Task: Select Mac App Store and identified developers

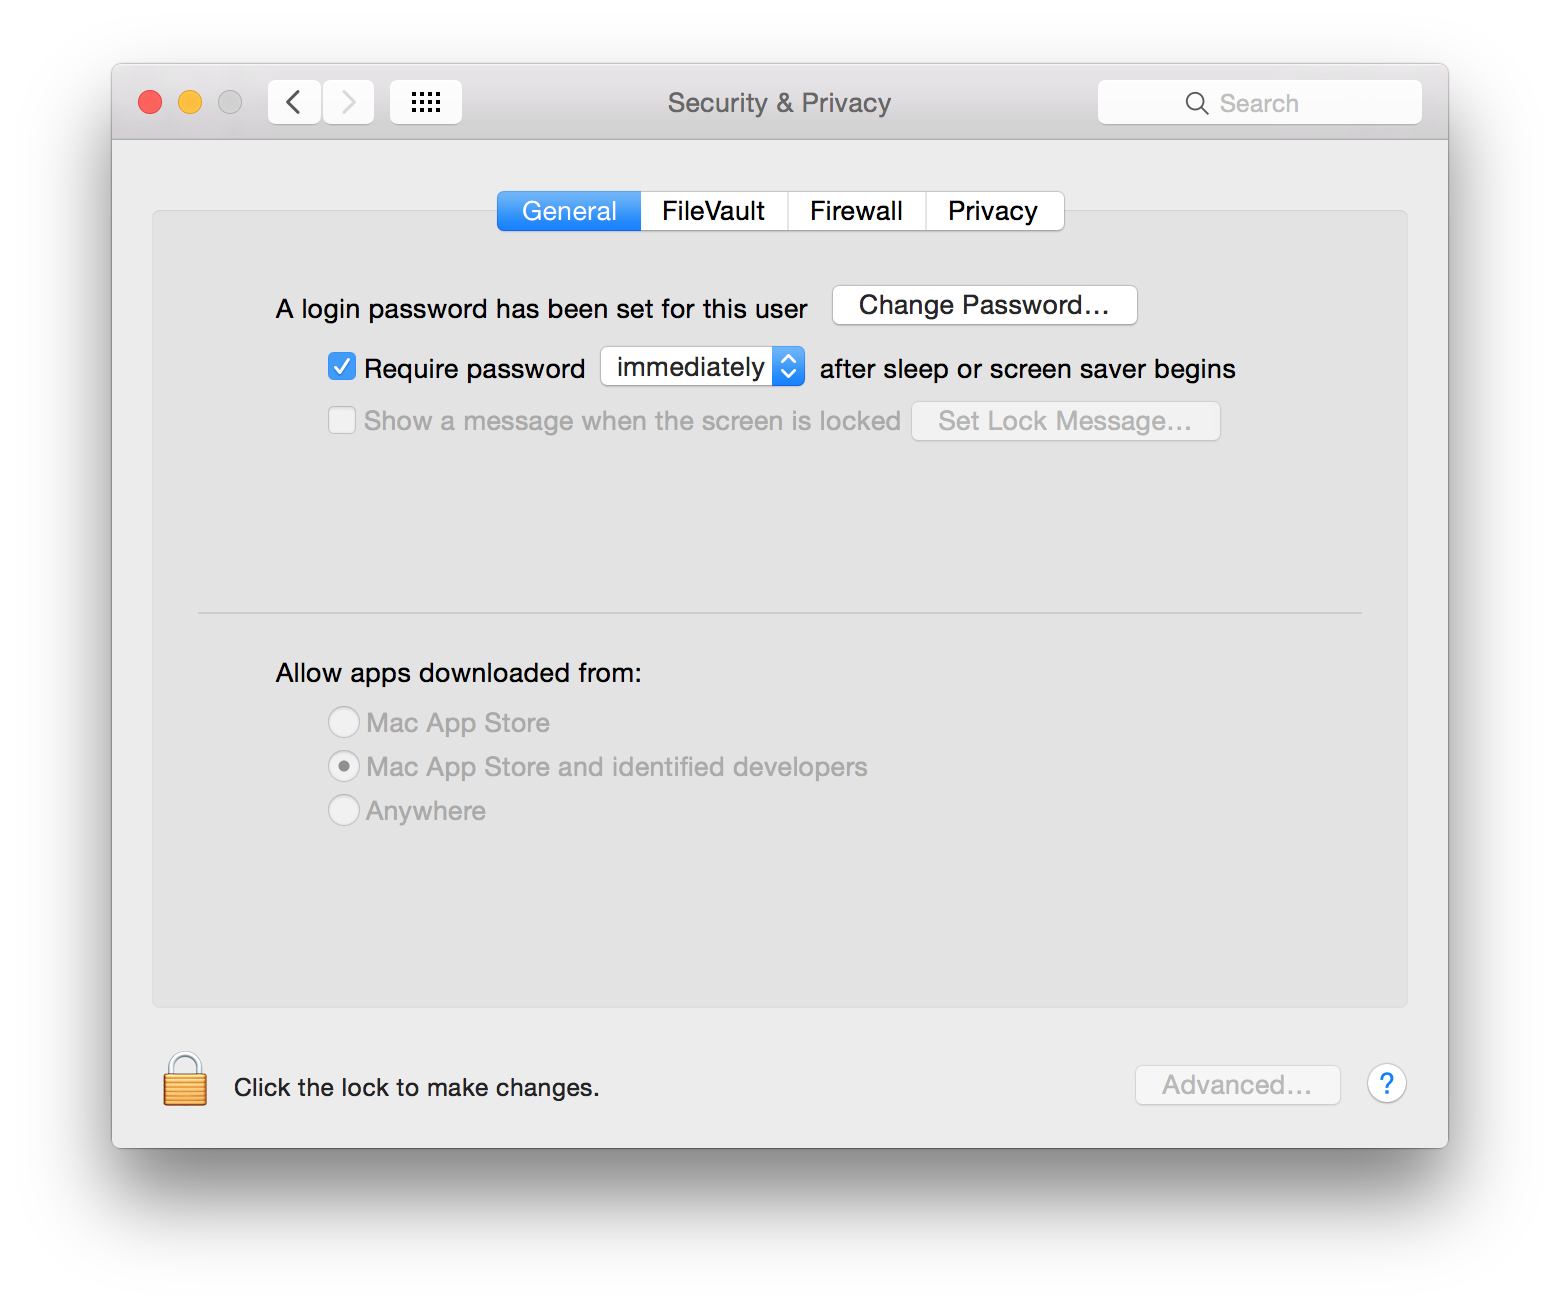Action: [x=344, y=766]
